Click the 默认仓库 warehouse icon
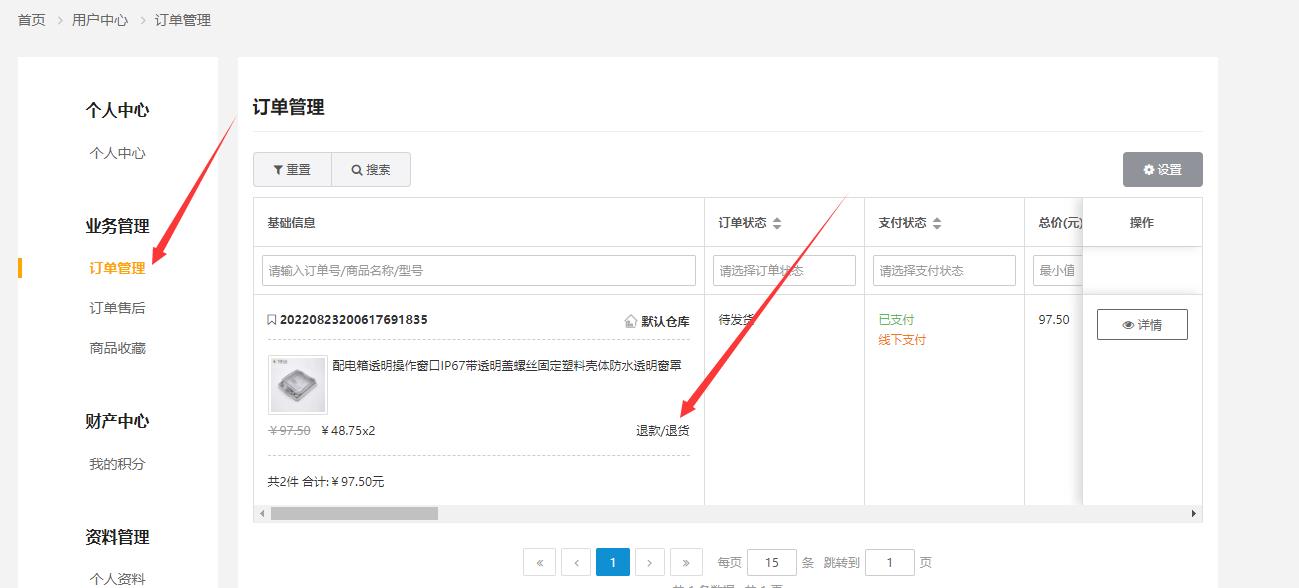Image resolution: width=1299 pixels, height=588 pixels. [630, 321]
